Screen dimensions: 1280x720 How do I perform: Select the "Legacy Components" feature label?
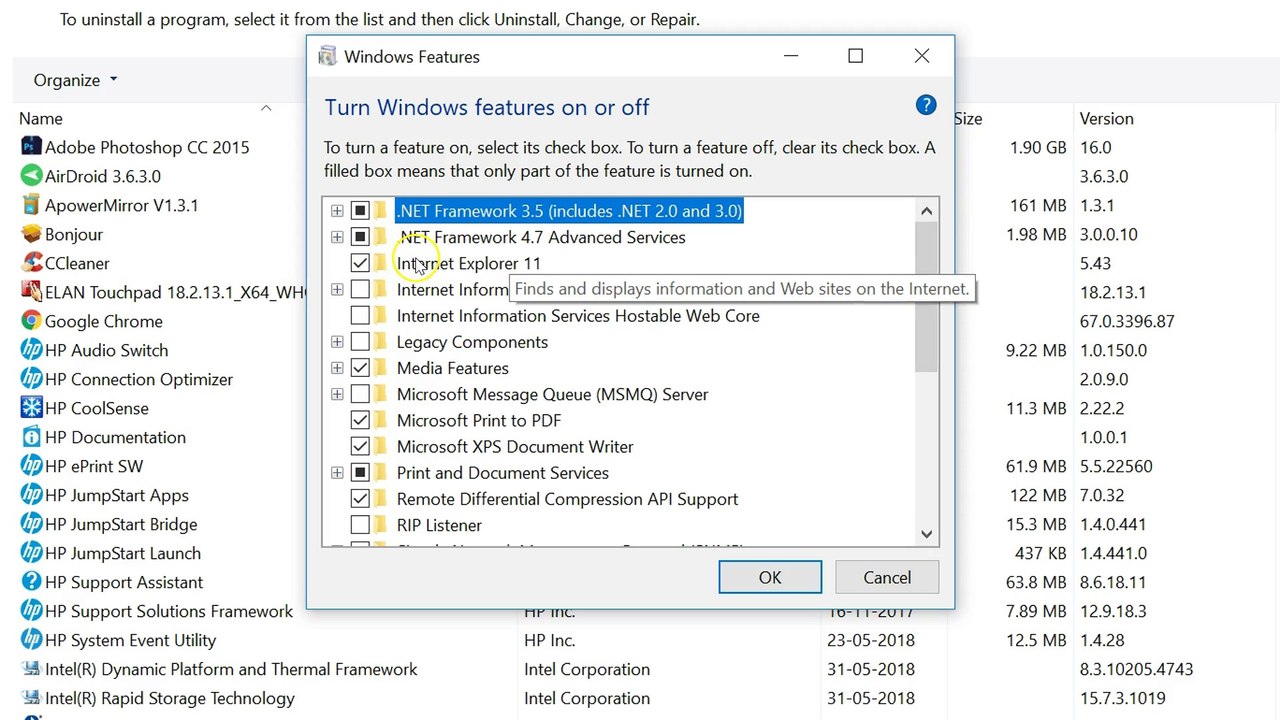(472, 342)
